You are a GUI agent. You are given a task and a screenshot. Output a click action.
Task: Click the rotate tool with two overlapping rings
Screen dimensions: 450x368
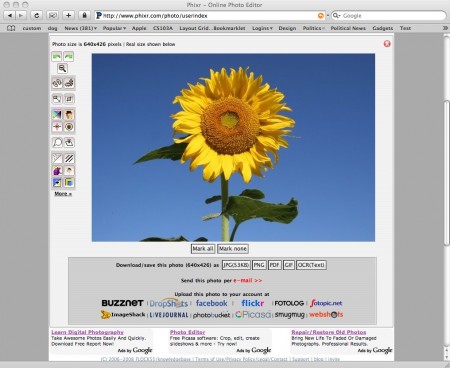coord(57,83)
